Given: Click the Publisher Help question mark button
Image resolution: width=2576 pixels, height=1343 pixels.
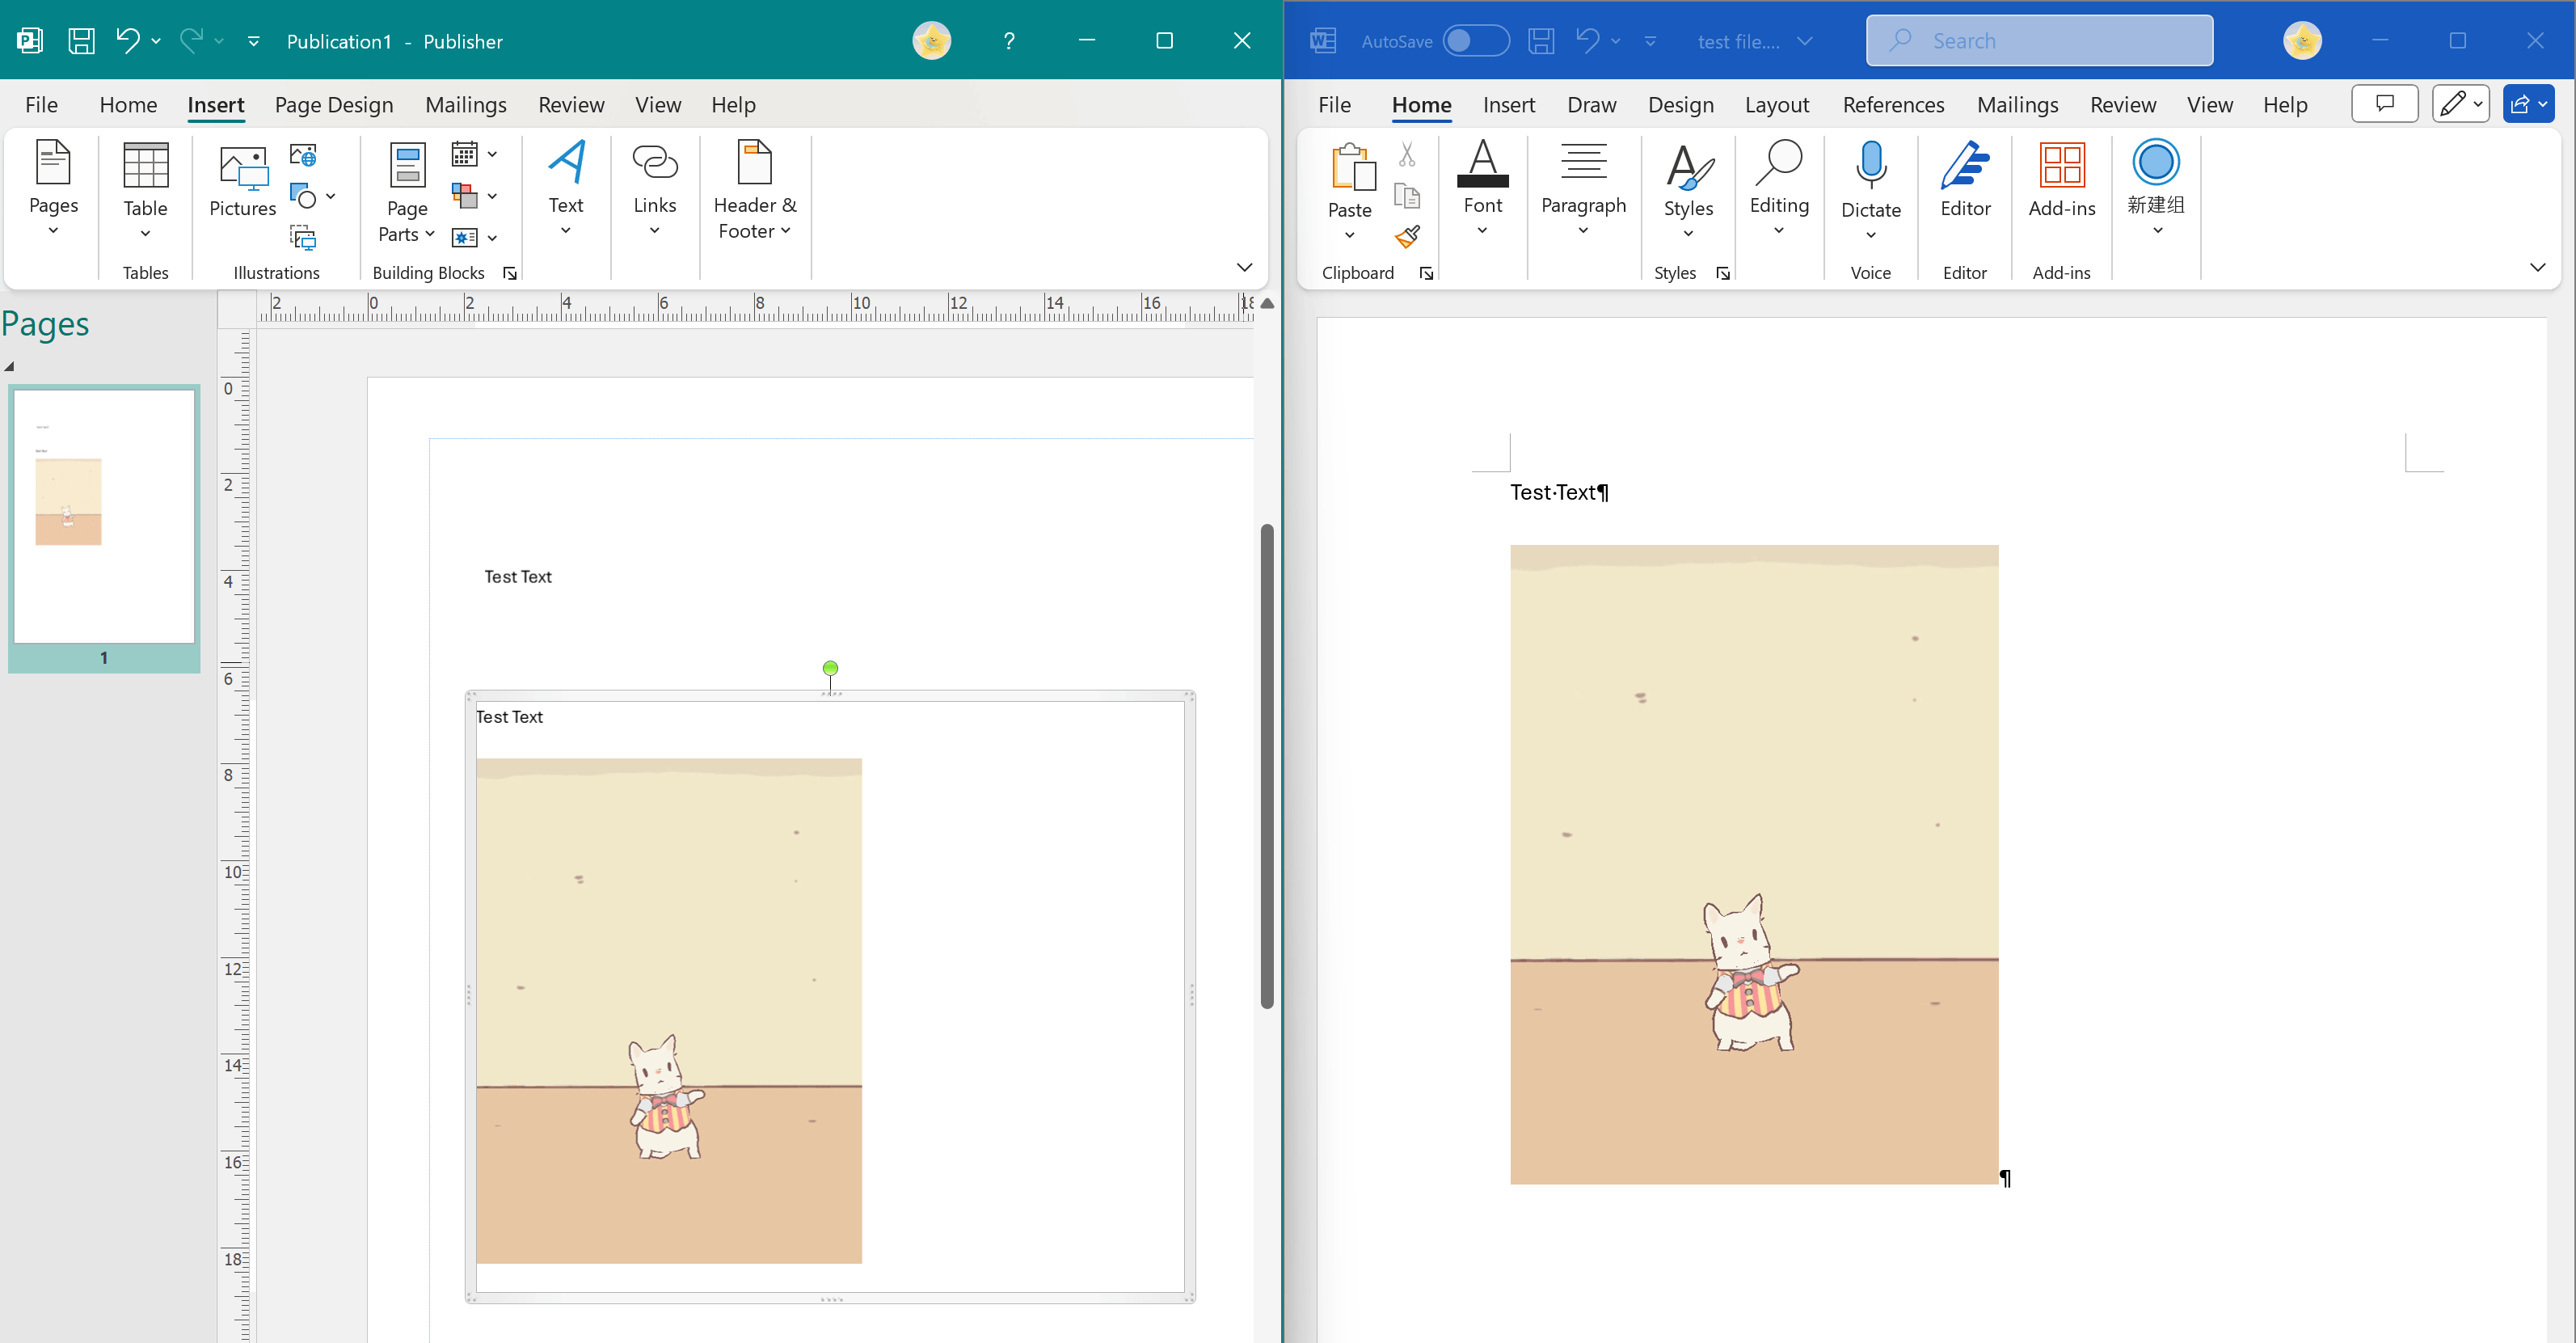Looking at the screenshot, I should 1009,41.
